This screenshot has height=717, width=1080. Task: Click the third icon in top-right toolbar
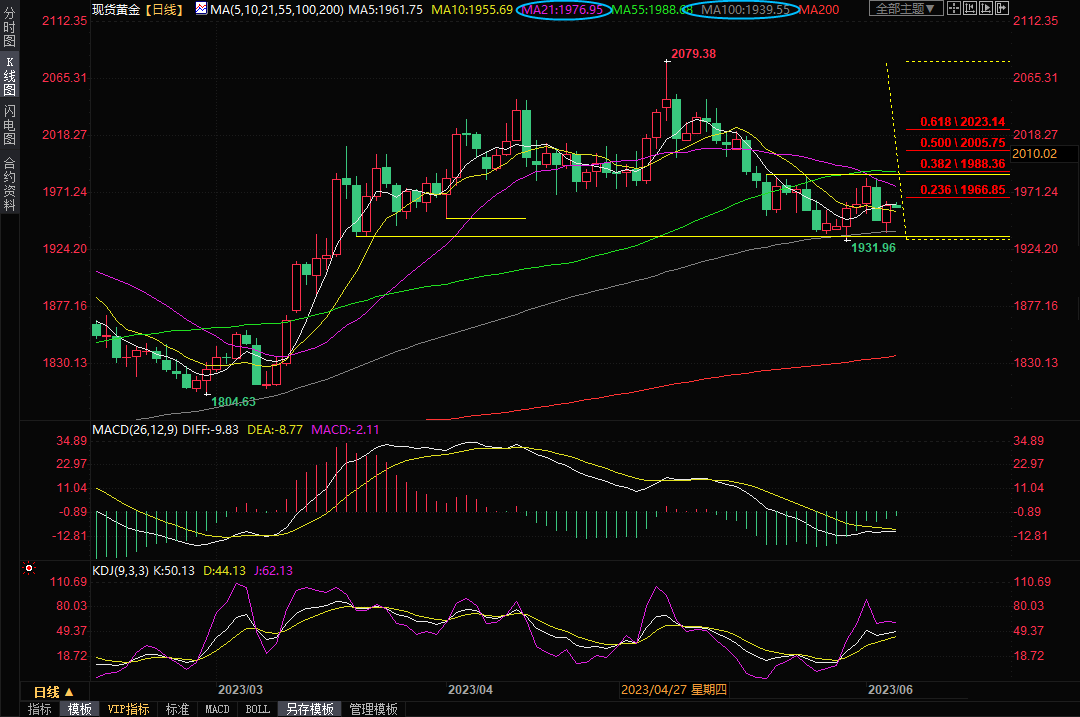coord(987,9)
